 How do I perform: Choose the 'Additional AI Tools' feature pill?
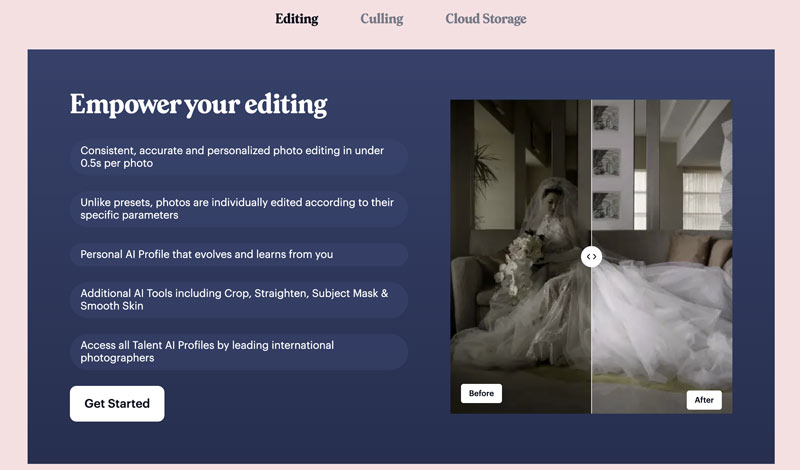[238, 299]
